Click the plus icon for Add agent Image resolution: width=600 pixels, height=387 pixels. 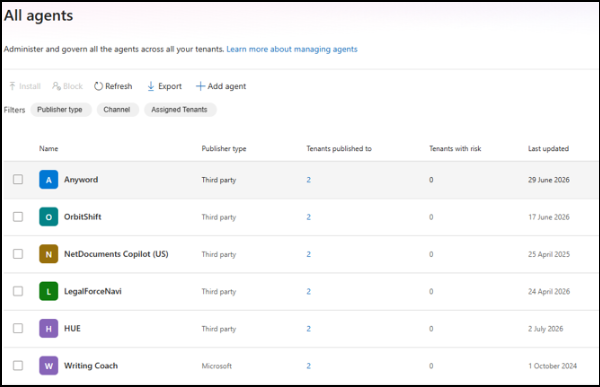click(200, 86)
